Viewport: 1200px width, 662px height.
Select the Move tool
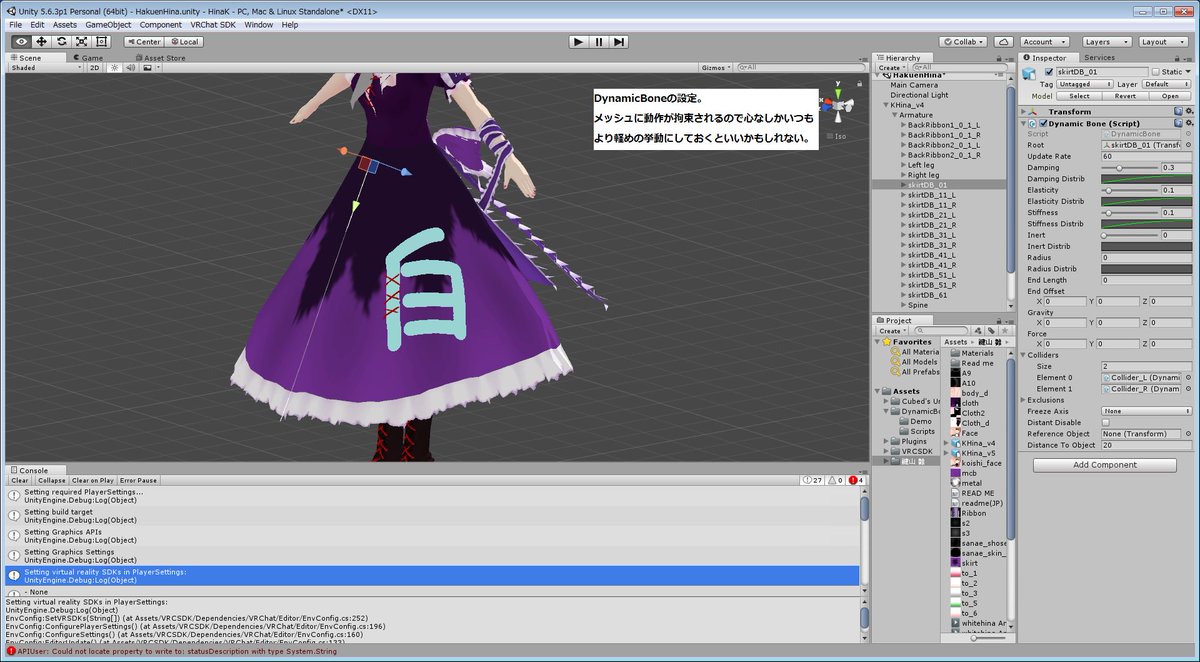point(41,41)
